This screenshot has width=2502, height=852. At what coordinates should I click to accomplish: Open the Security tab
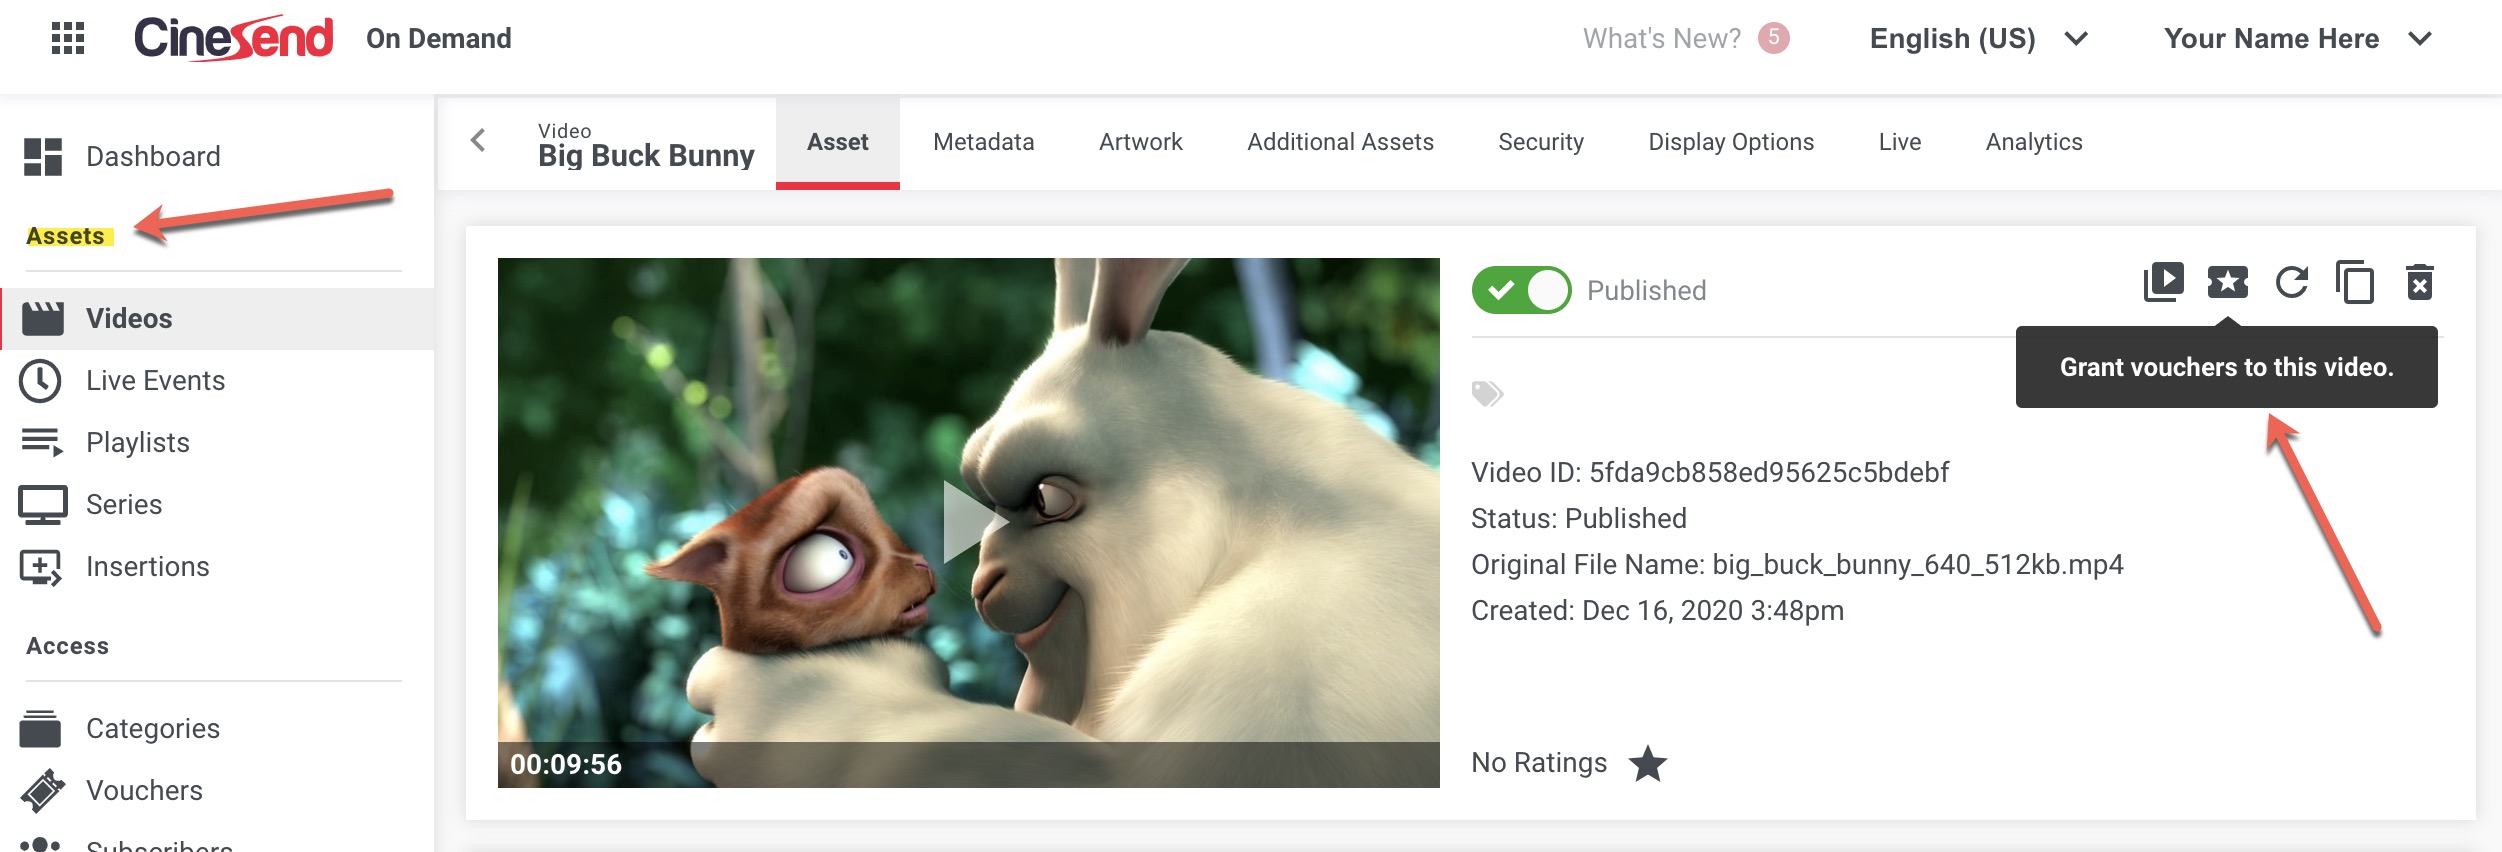tap(1541, 142)
